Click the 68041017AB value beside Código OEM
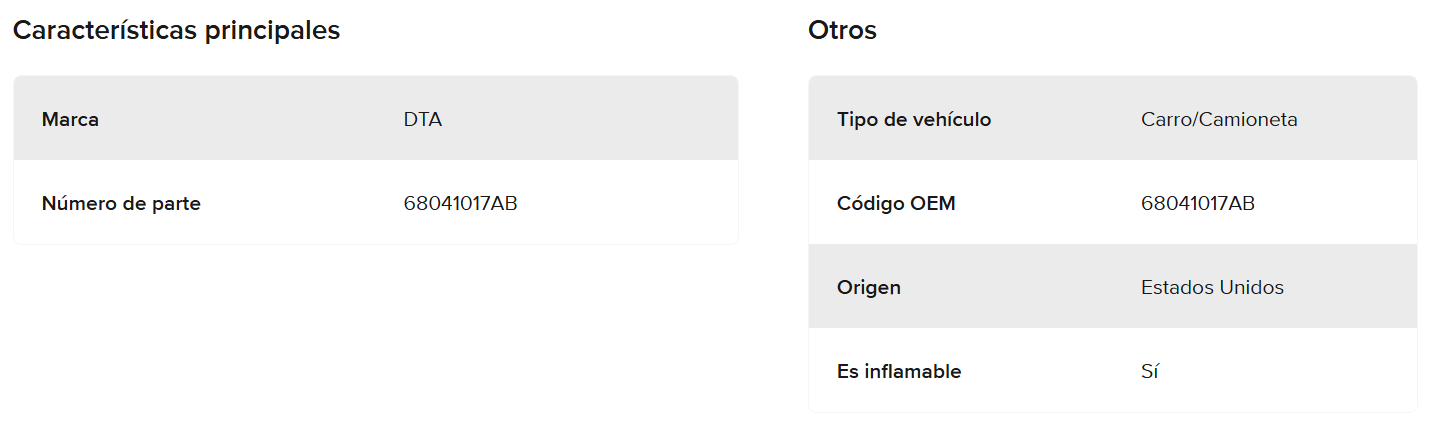Screen dimensions: 1431x426 [x=1197, y=204]
